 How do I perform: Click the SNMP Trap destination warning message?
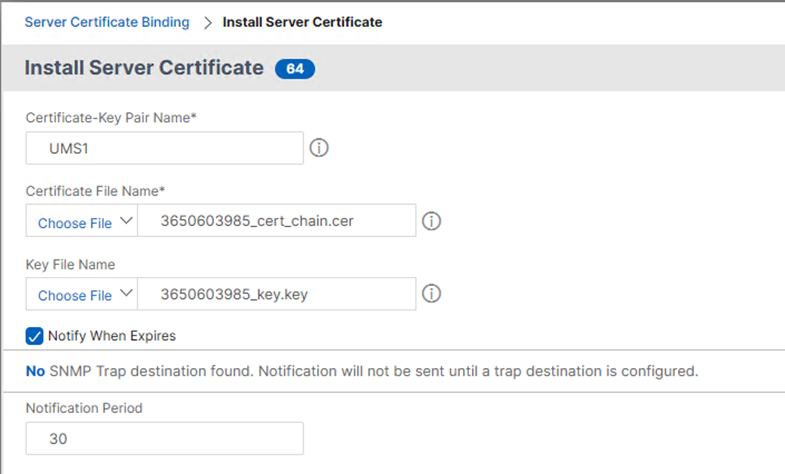[x=360, y=371]
